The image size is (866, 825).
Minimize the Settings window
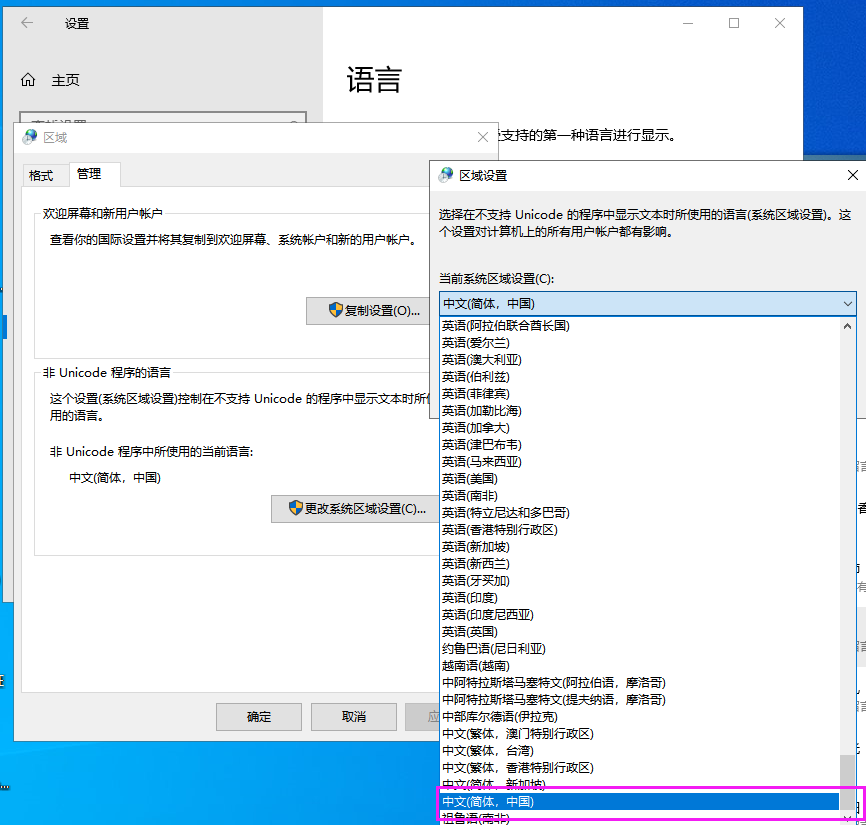(687, 23)
